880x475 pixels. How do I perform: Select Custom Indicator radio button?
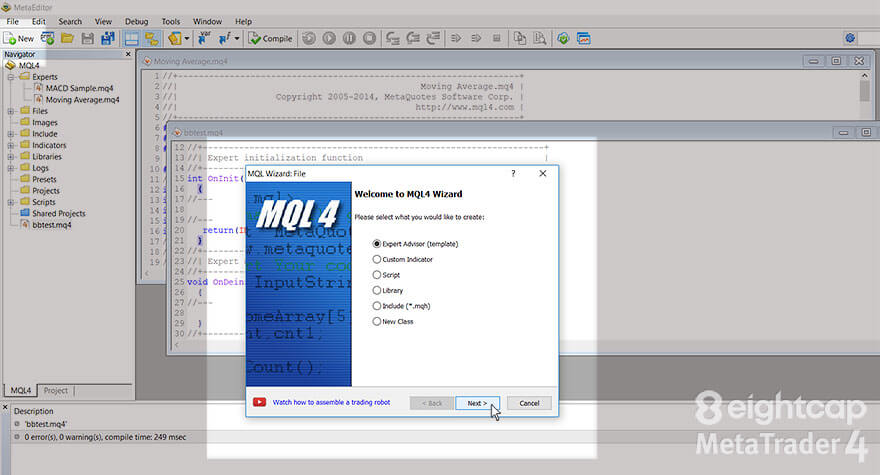(x=377, y=259)
